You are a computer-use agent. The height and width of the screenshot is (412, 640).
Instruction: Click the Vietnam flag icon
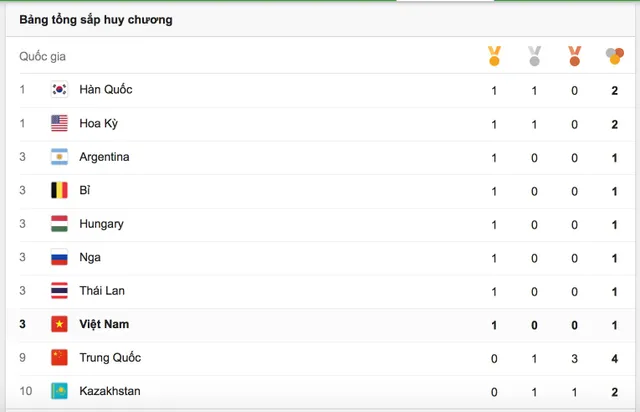point(59,324)
